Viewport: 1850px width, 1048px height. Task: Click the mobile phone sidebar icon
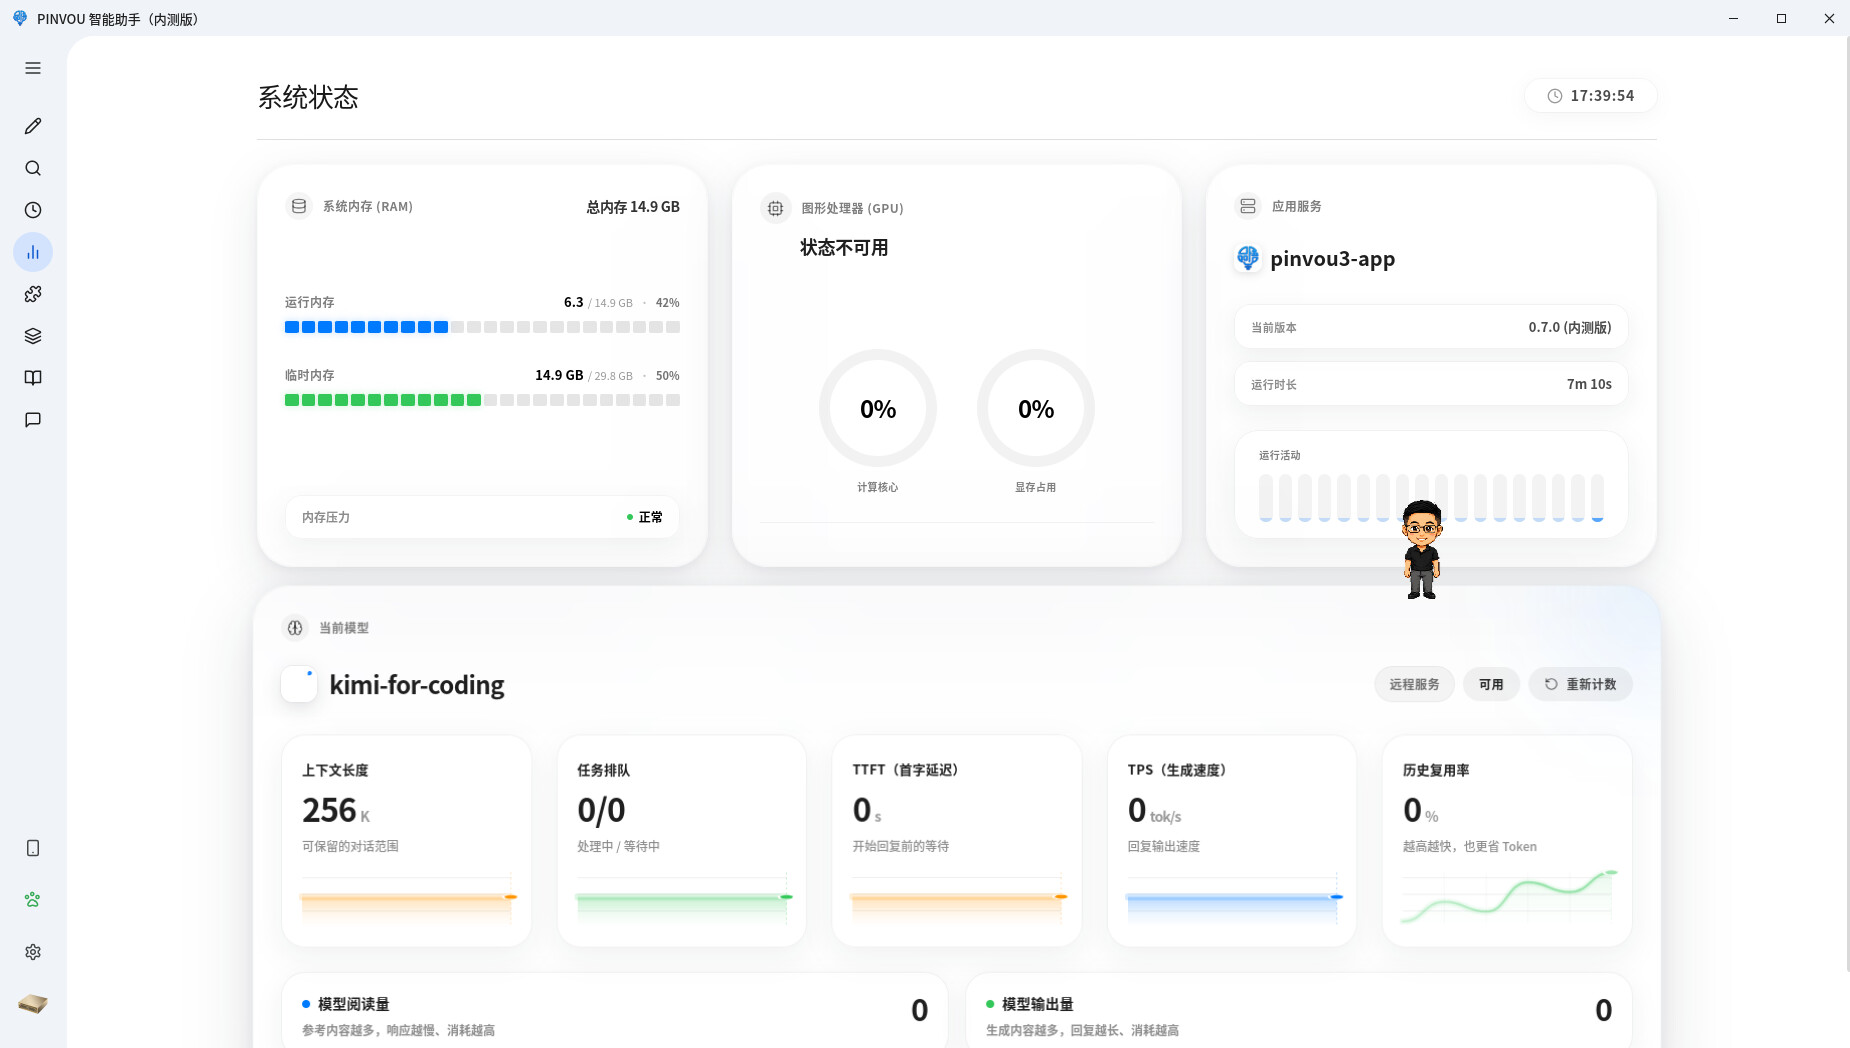[x=33, y=848]
